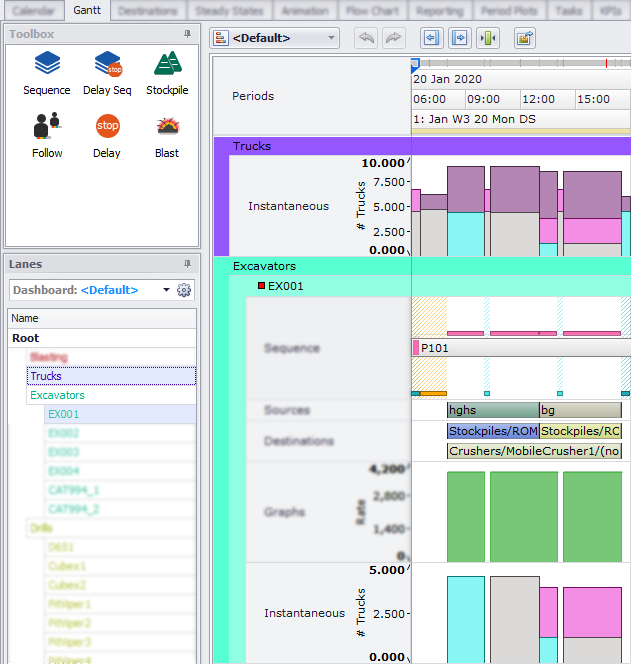Viewport: 631px width, 664px height.
Task: Click the undo arrow in toolbar
Action: pyautogui.click(x=366, y=38)
